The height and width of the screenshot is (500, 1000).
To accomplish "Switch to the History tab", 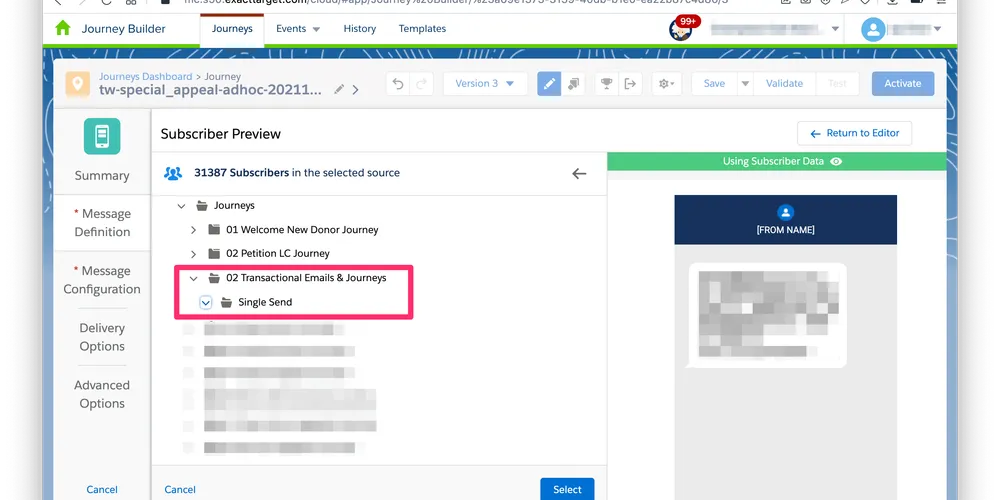I will pyautogui.click(x=360, y=29).
